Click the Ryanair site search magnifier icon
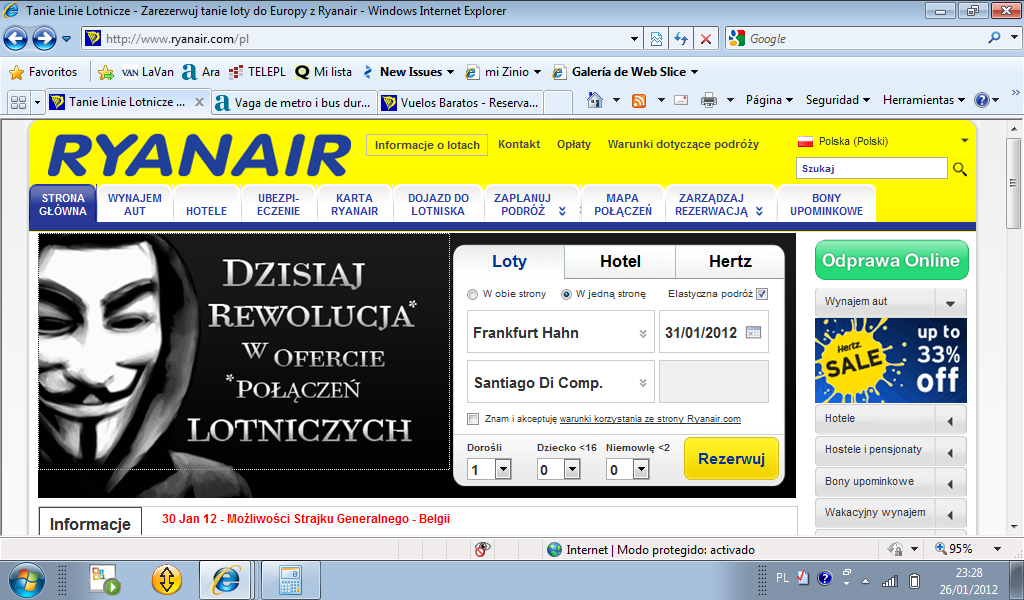 pos(959,168)
